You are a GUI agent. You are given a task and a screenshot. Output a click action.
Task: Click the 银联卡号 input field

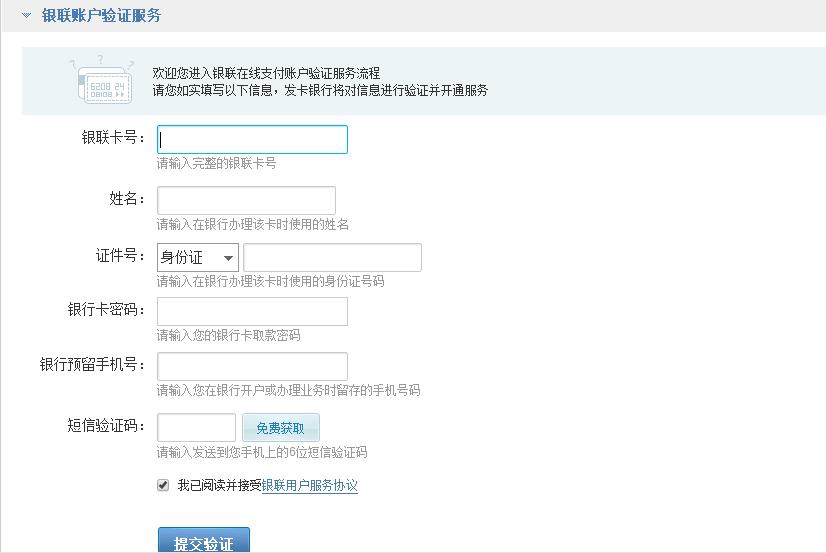pyautogui.click(x=252, y=140)
